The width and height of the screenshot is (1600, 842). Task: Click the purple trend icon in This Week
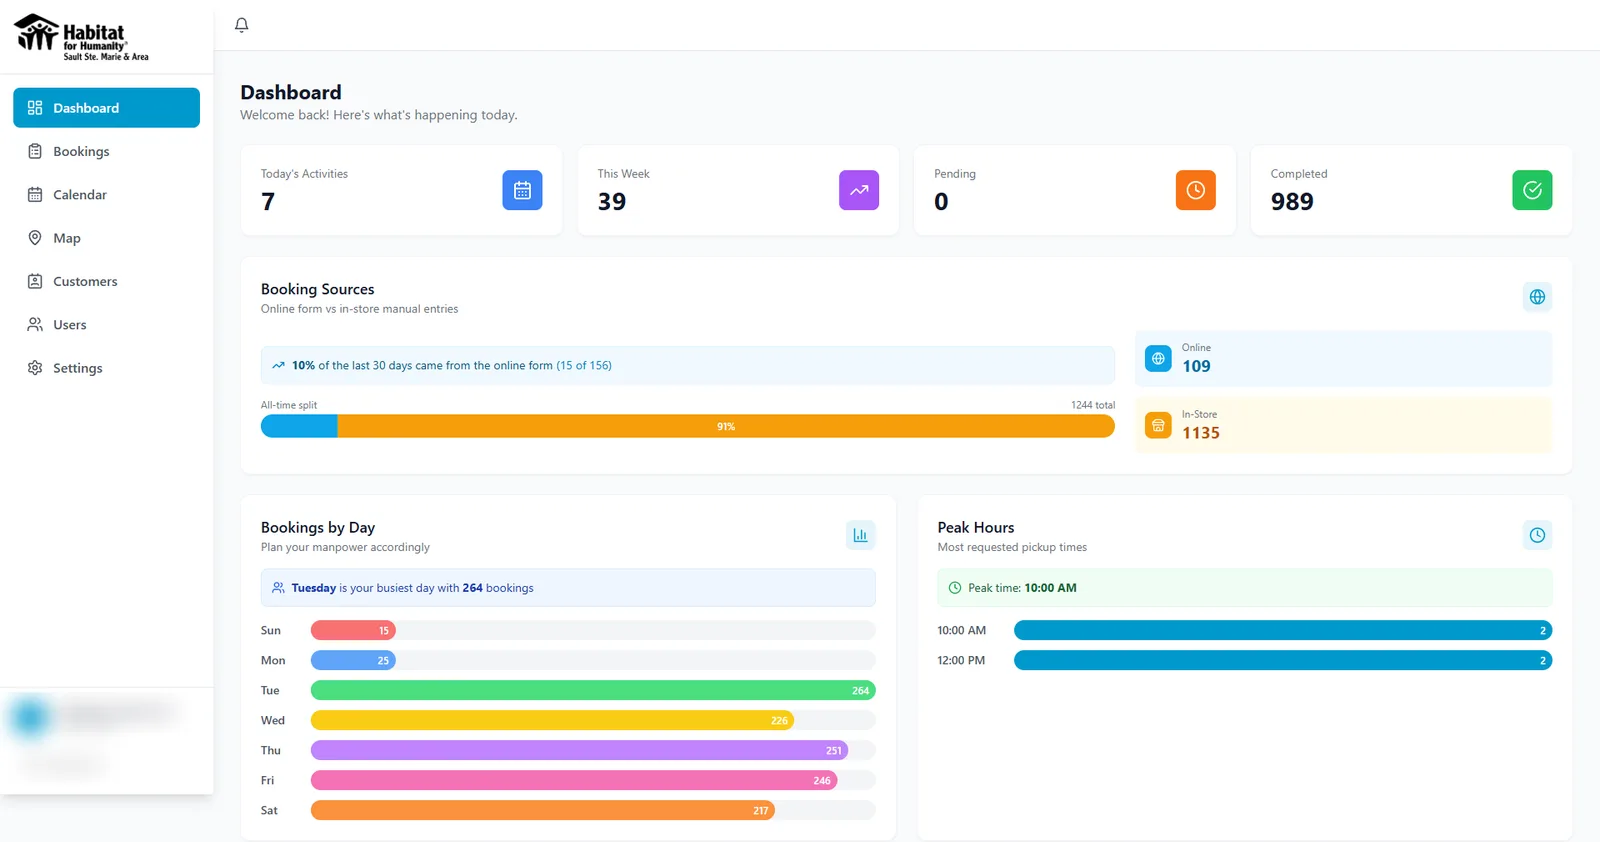coord(859,190)
